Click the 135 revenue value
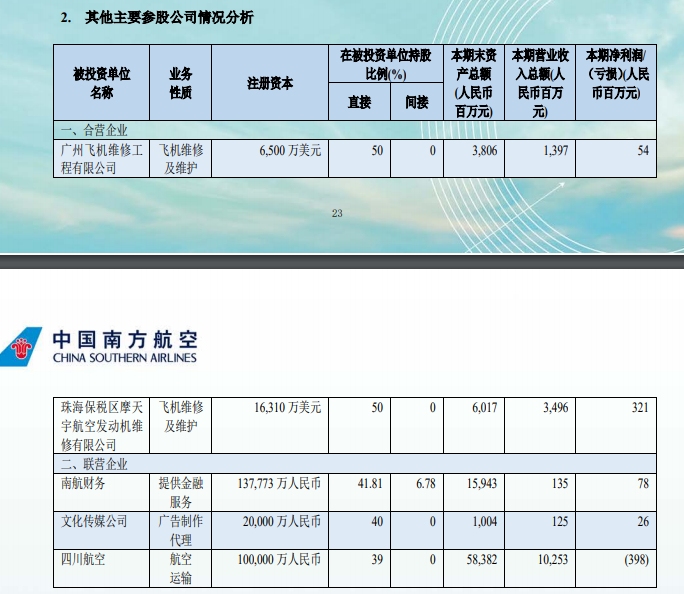Viewport: 684px width, 594px height. click(x=560, y=483)
